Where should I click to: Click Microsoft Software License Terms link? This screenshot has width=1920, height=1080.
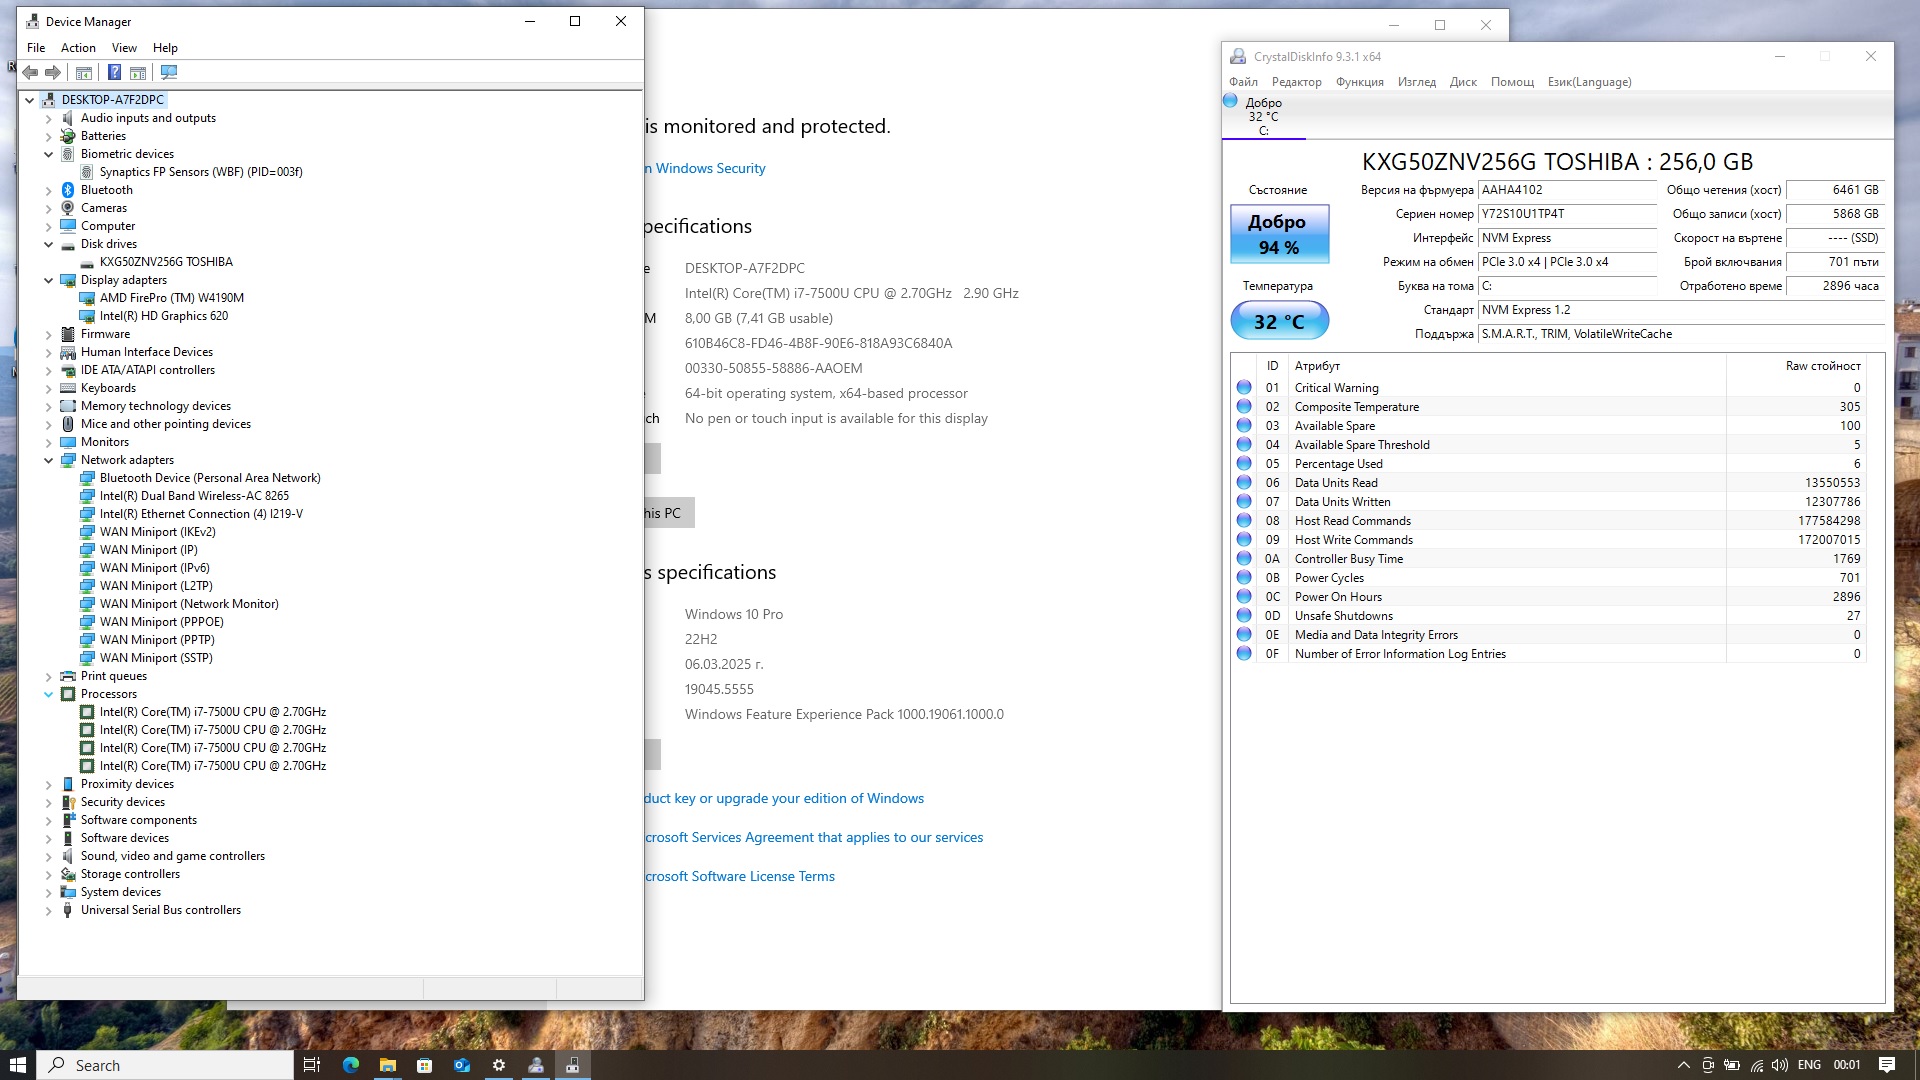pyautogui.click(x=740, y=876)
